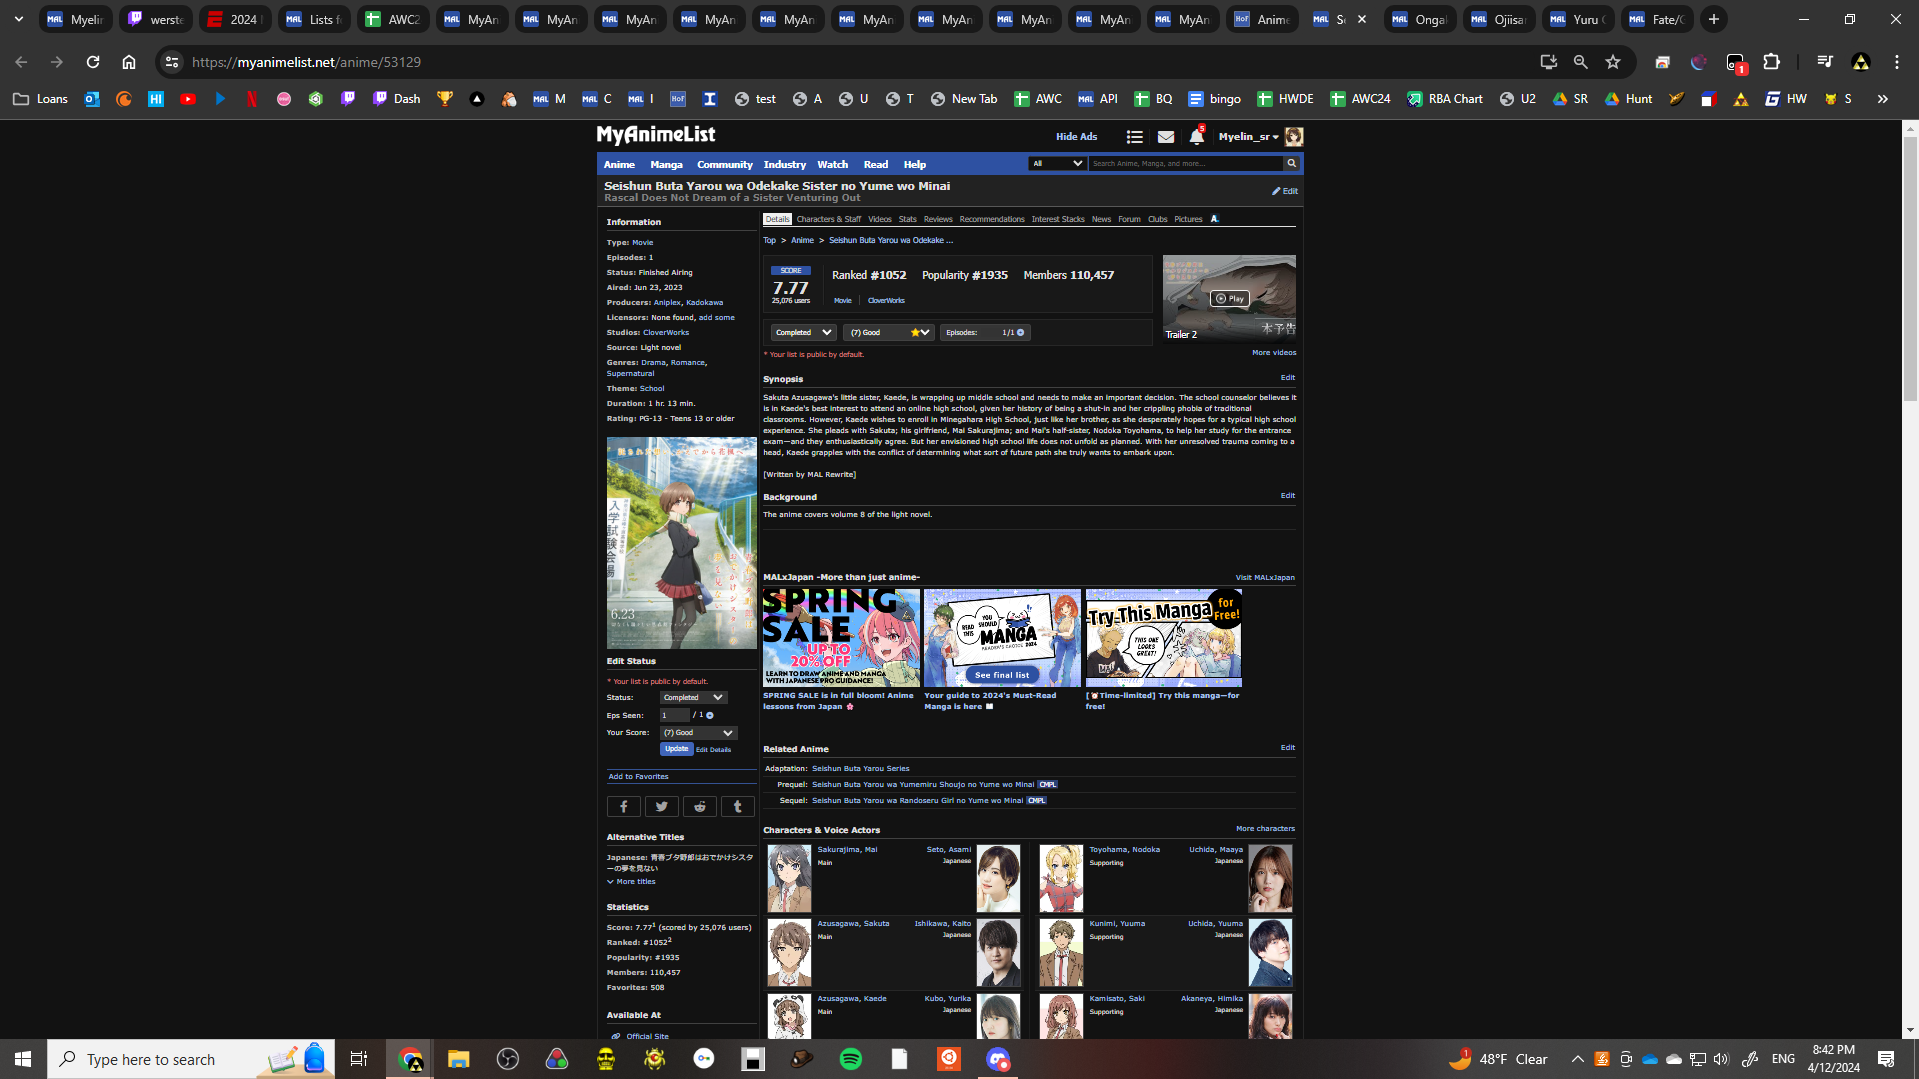Click the search Anime, Manga input field
1919x1079 pixels.
[x=1185, y=163]
